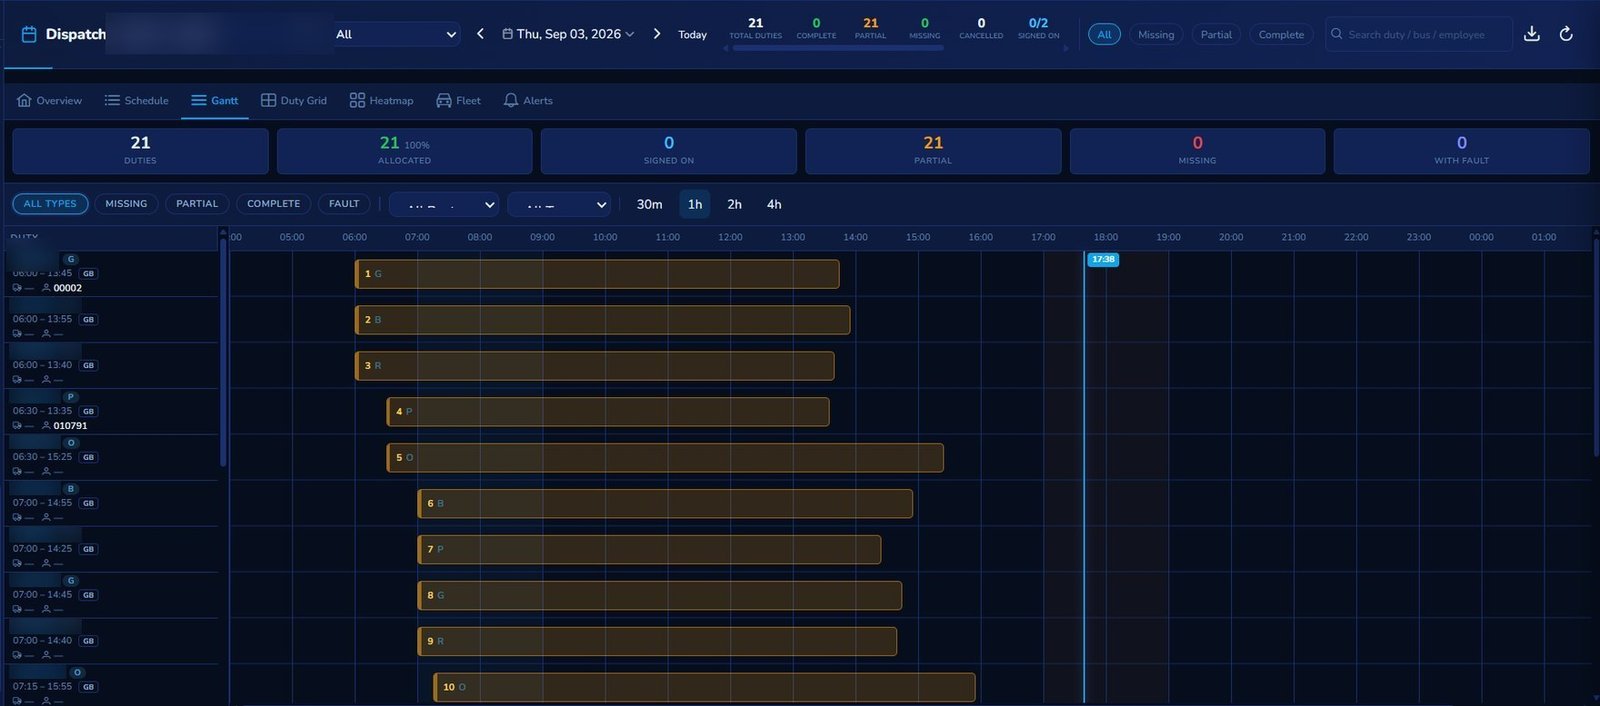Switch to the Schedule tab
The width and height of the screenshot is (1600, 706).
click(136, 100)
